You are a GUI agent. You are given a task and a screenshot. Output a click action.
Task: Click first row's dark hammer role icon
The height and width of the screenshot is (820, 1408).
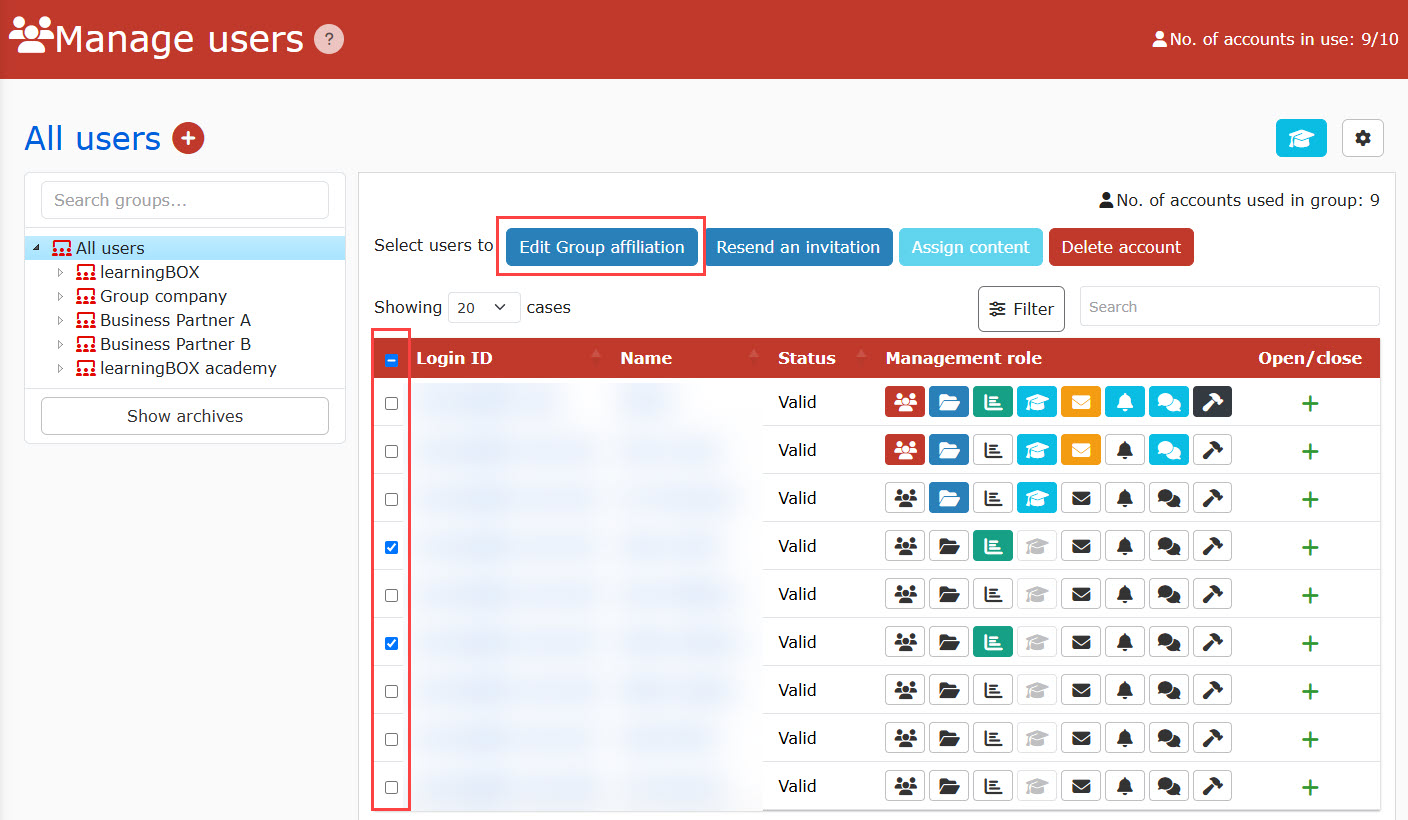click(1212, 402)
